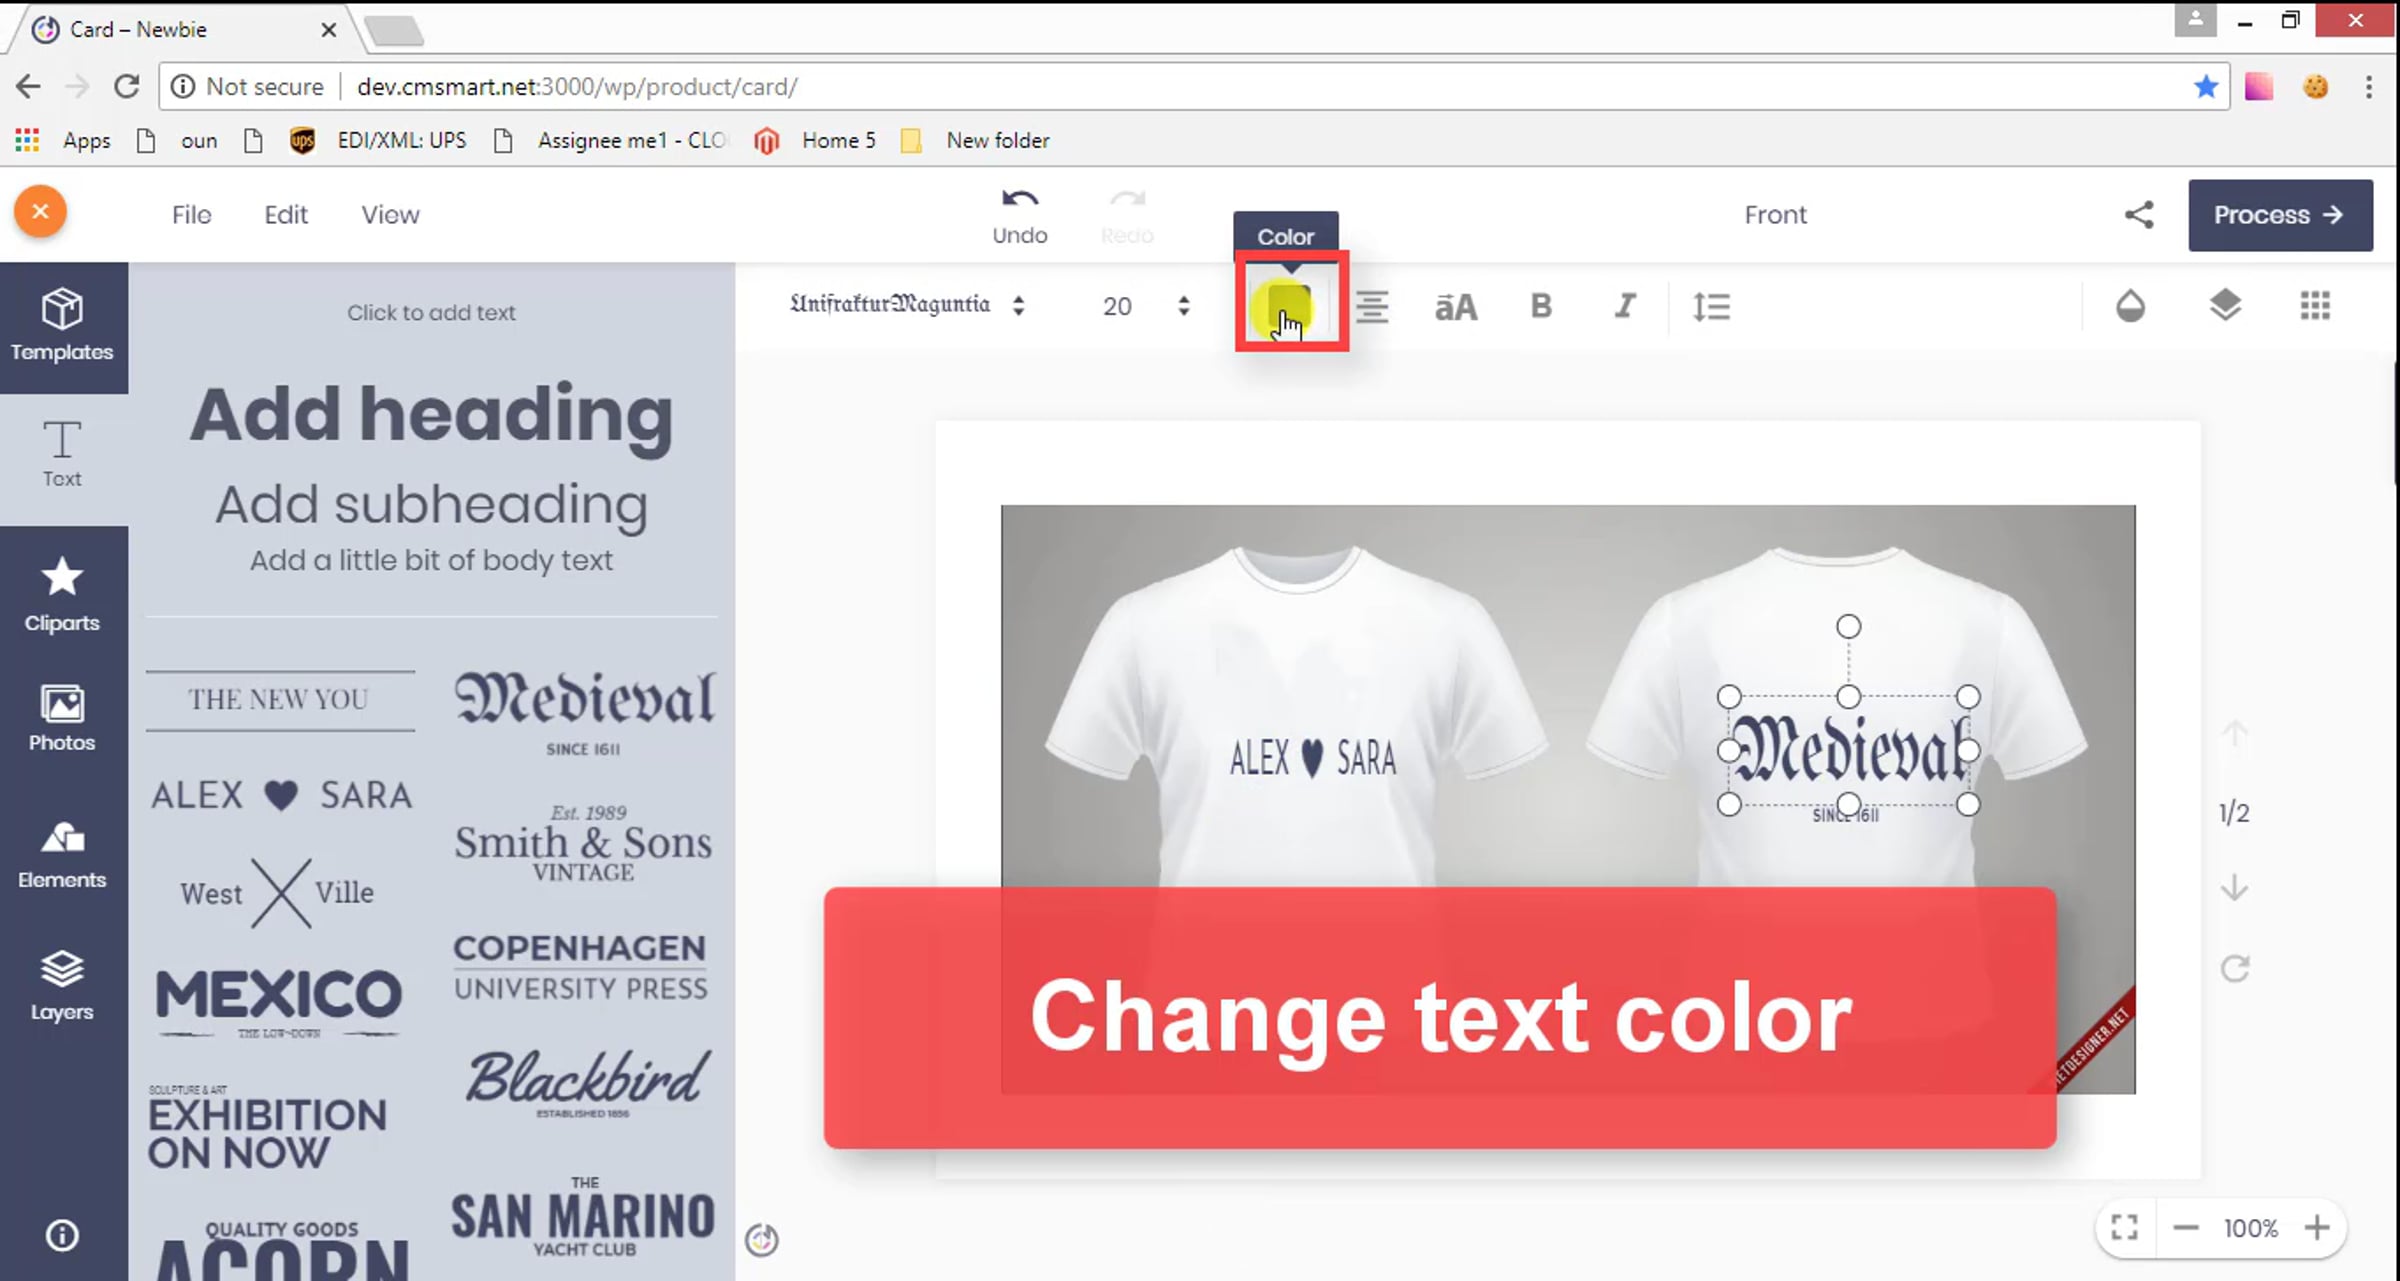
Task: Open the Cliparts panel
Action: coord(62,595)
